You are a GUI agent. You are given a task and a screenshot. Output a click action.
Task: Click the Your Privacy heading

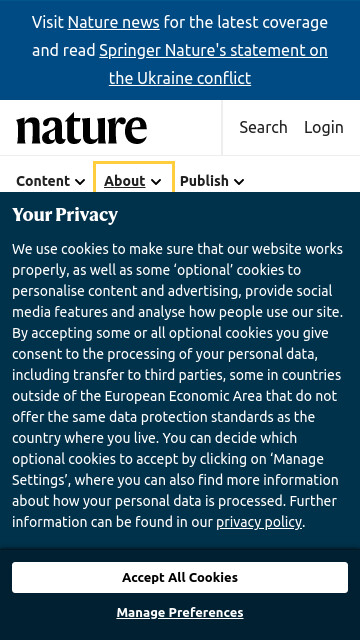(65, 215)
